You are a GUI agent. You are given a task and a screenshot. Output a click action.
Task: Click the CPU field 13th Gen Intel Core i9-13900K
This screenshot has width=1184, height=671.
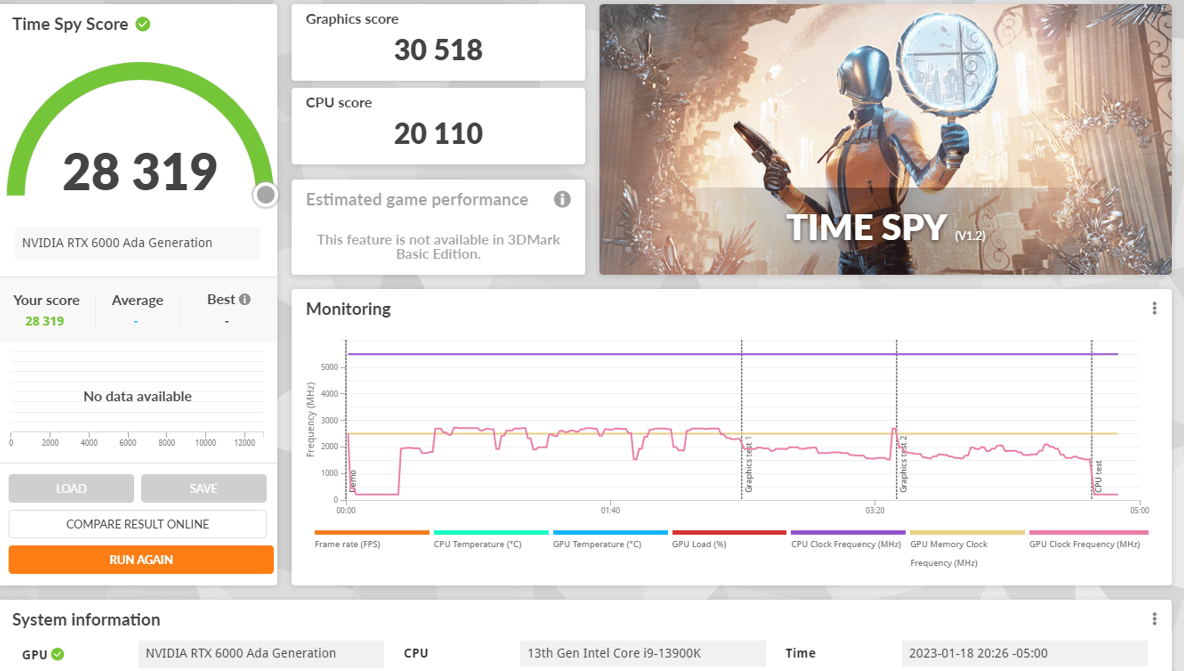pyautogui.click(x=643, y=654)
